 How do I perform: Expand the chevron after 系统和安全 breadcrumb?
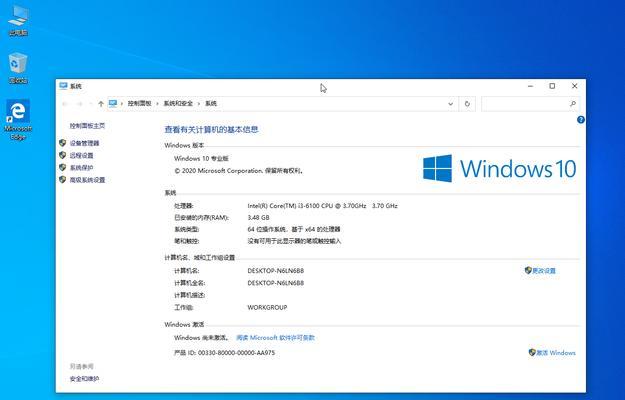pos(199,104)
